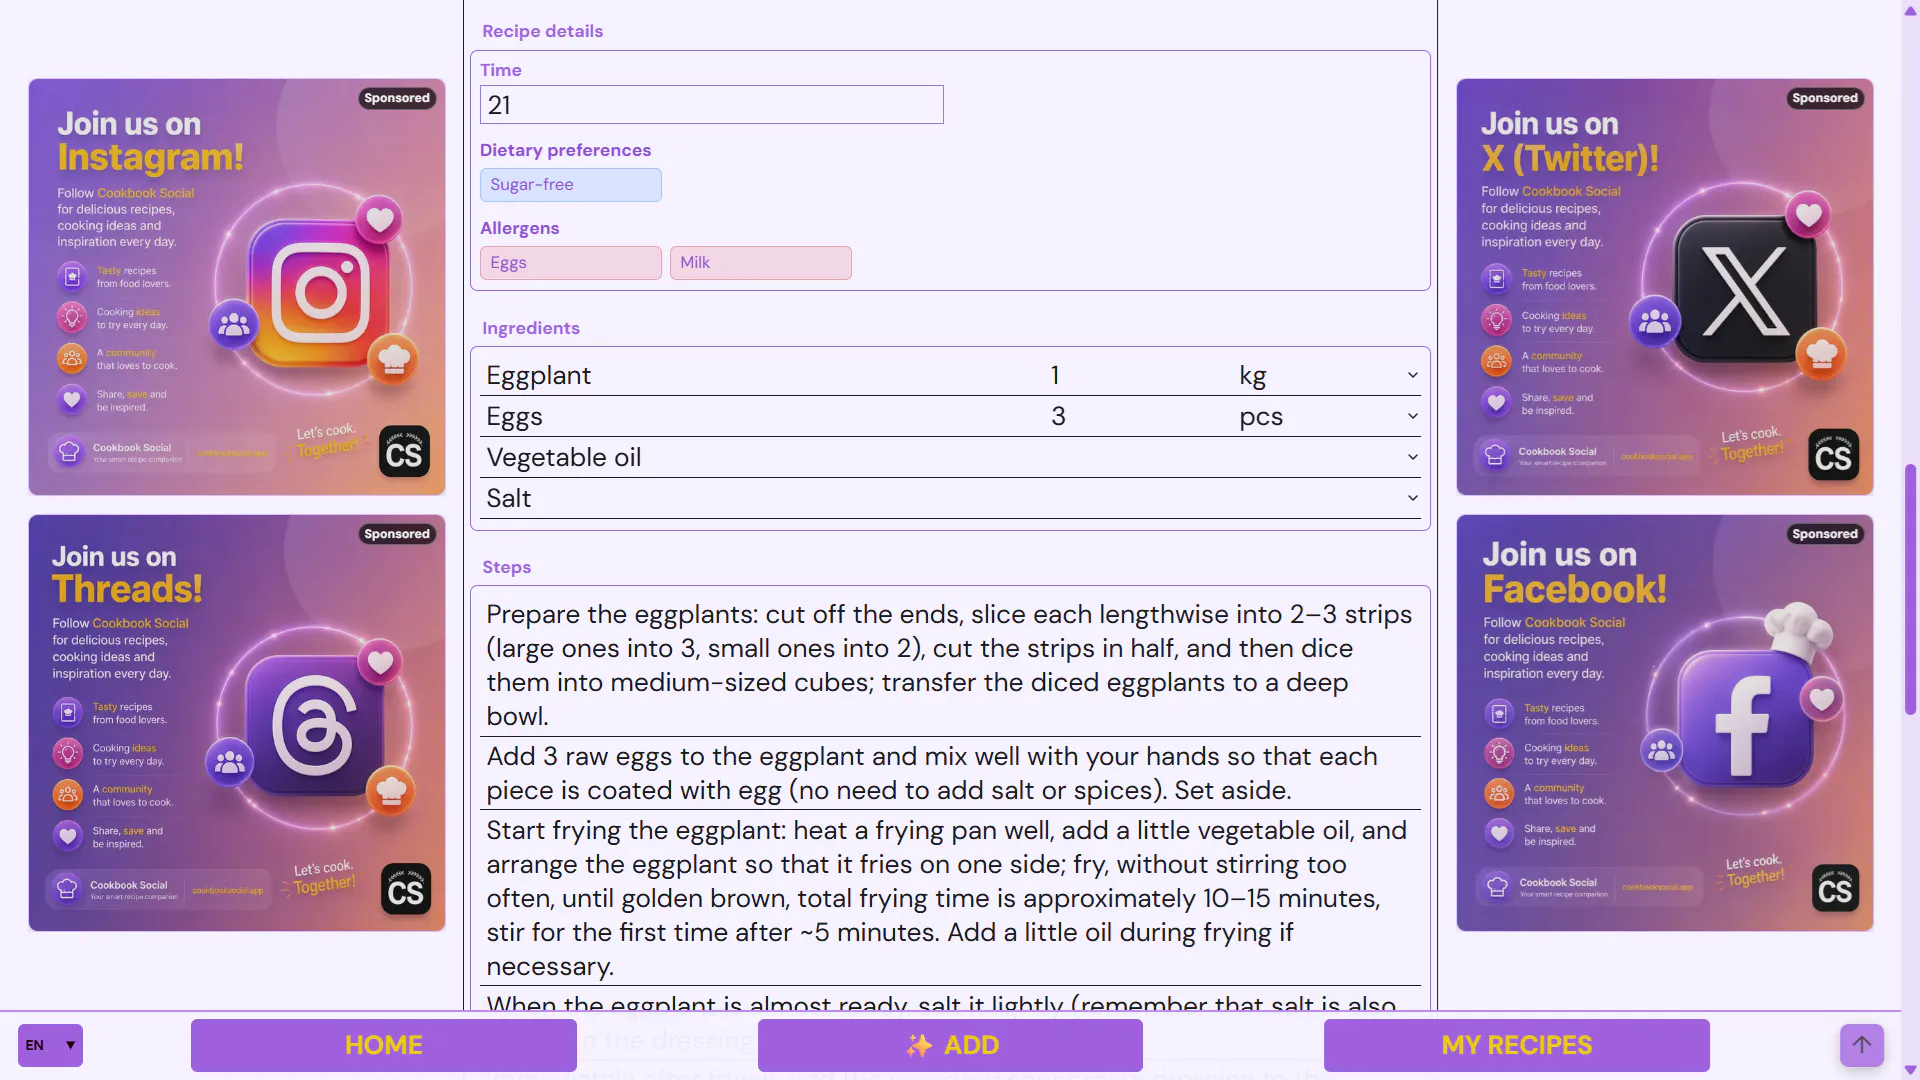1920x1080 pixels.
Task: Click the chef hat icon on Instagram ad
Action: click(393, 358)
